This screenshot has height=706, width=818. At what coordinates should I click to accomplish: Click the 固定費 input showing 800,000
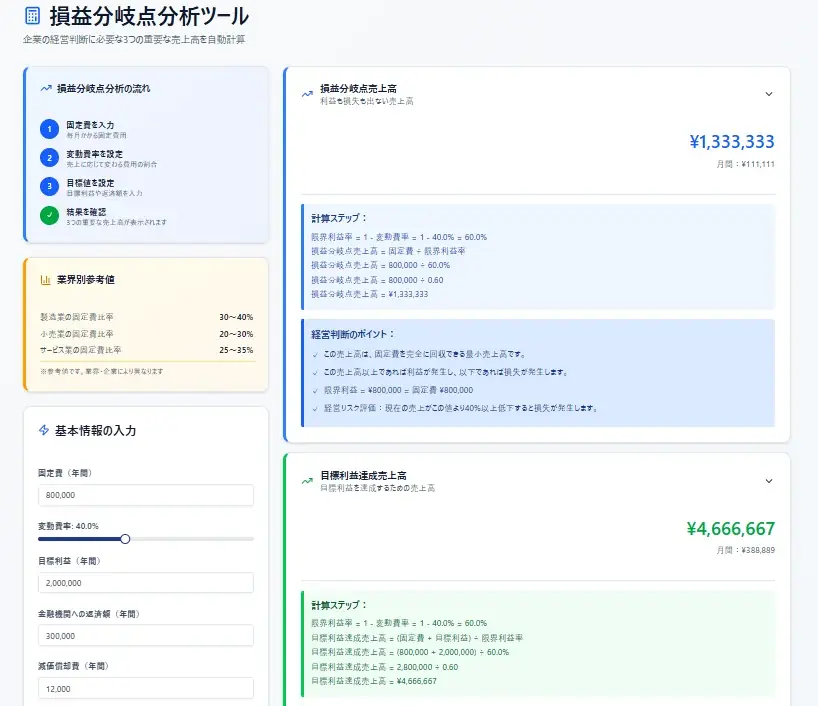pyautogui.click(x=145, y=494)
